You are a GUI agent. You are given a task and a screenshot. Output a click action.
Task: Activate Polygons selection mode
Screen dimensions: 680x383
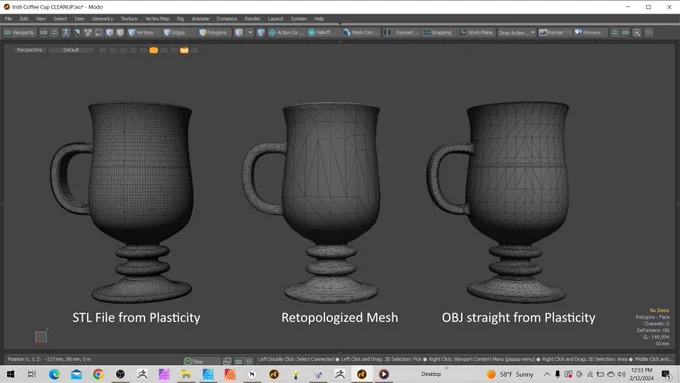click(213, 33)
